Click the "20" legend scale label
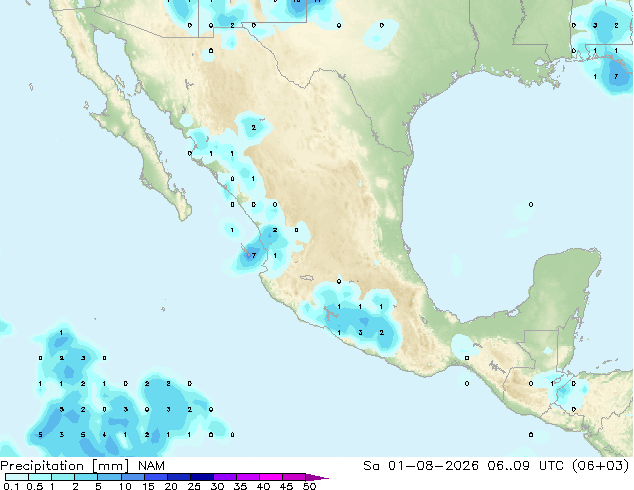 (x=171, y=486)
